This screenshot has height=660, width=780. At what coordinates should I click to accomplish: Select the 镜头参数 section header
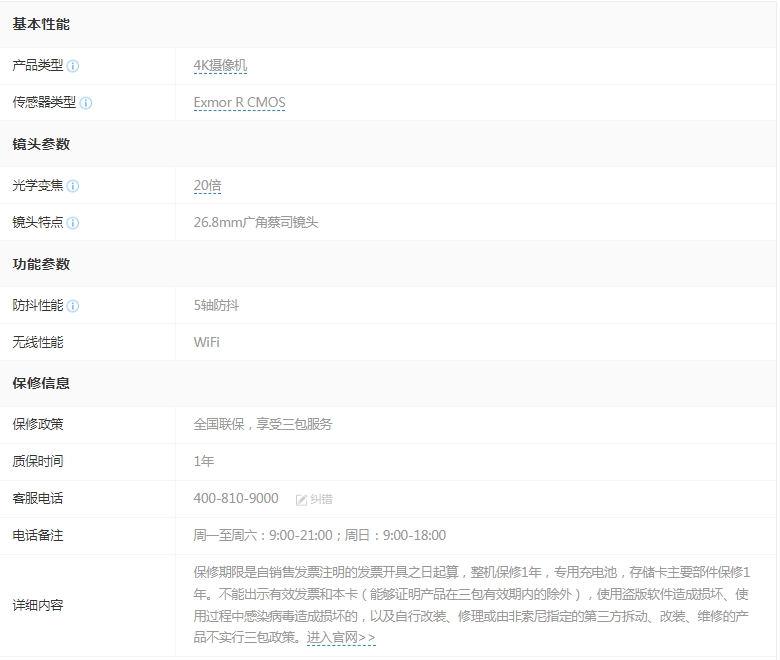tap(41, 144)
